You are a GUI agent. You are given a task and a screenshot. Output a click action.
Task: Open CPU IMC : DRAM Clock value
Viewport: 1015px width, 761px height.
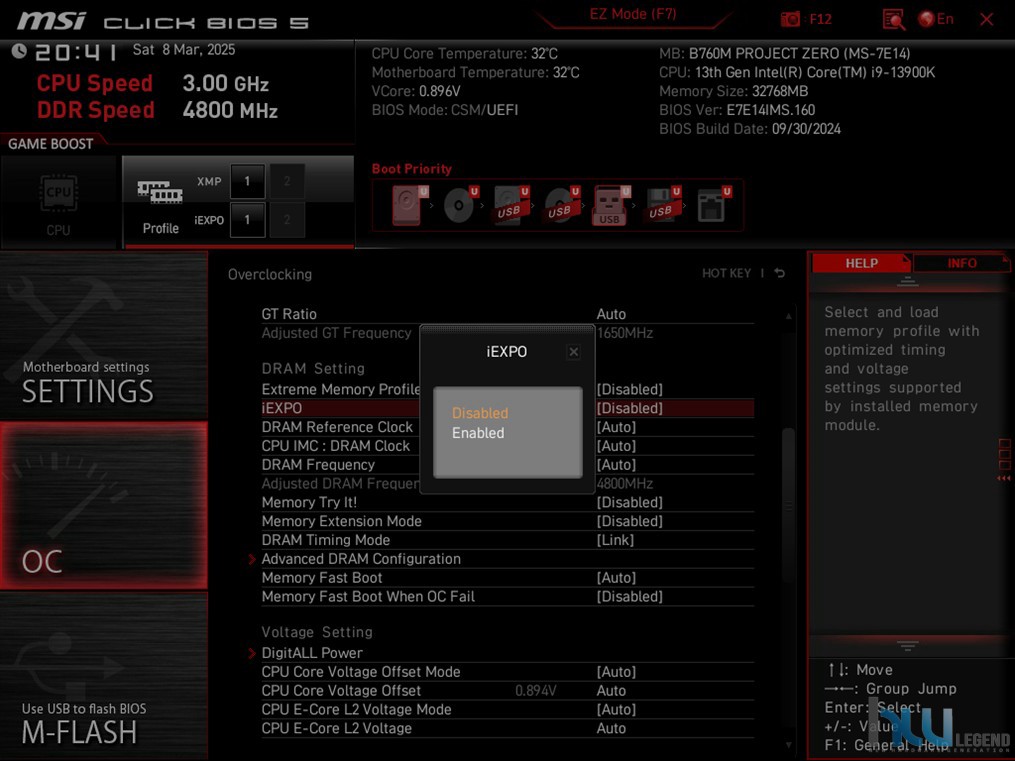click(x=616, y=446)
